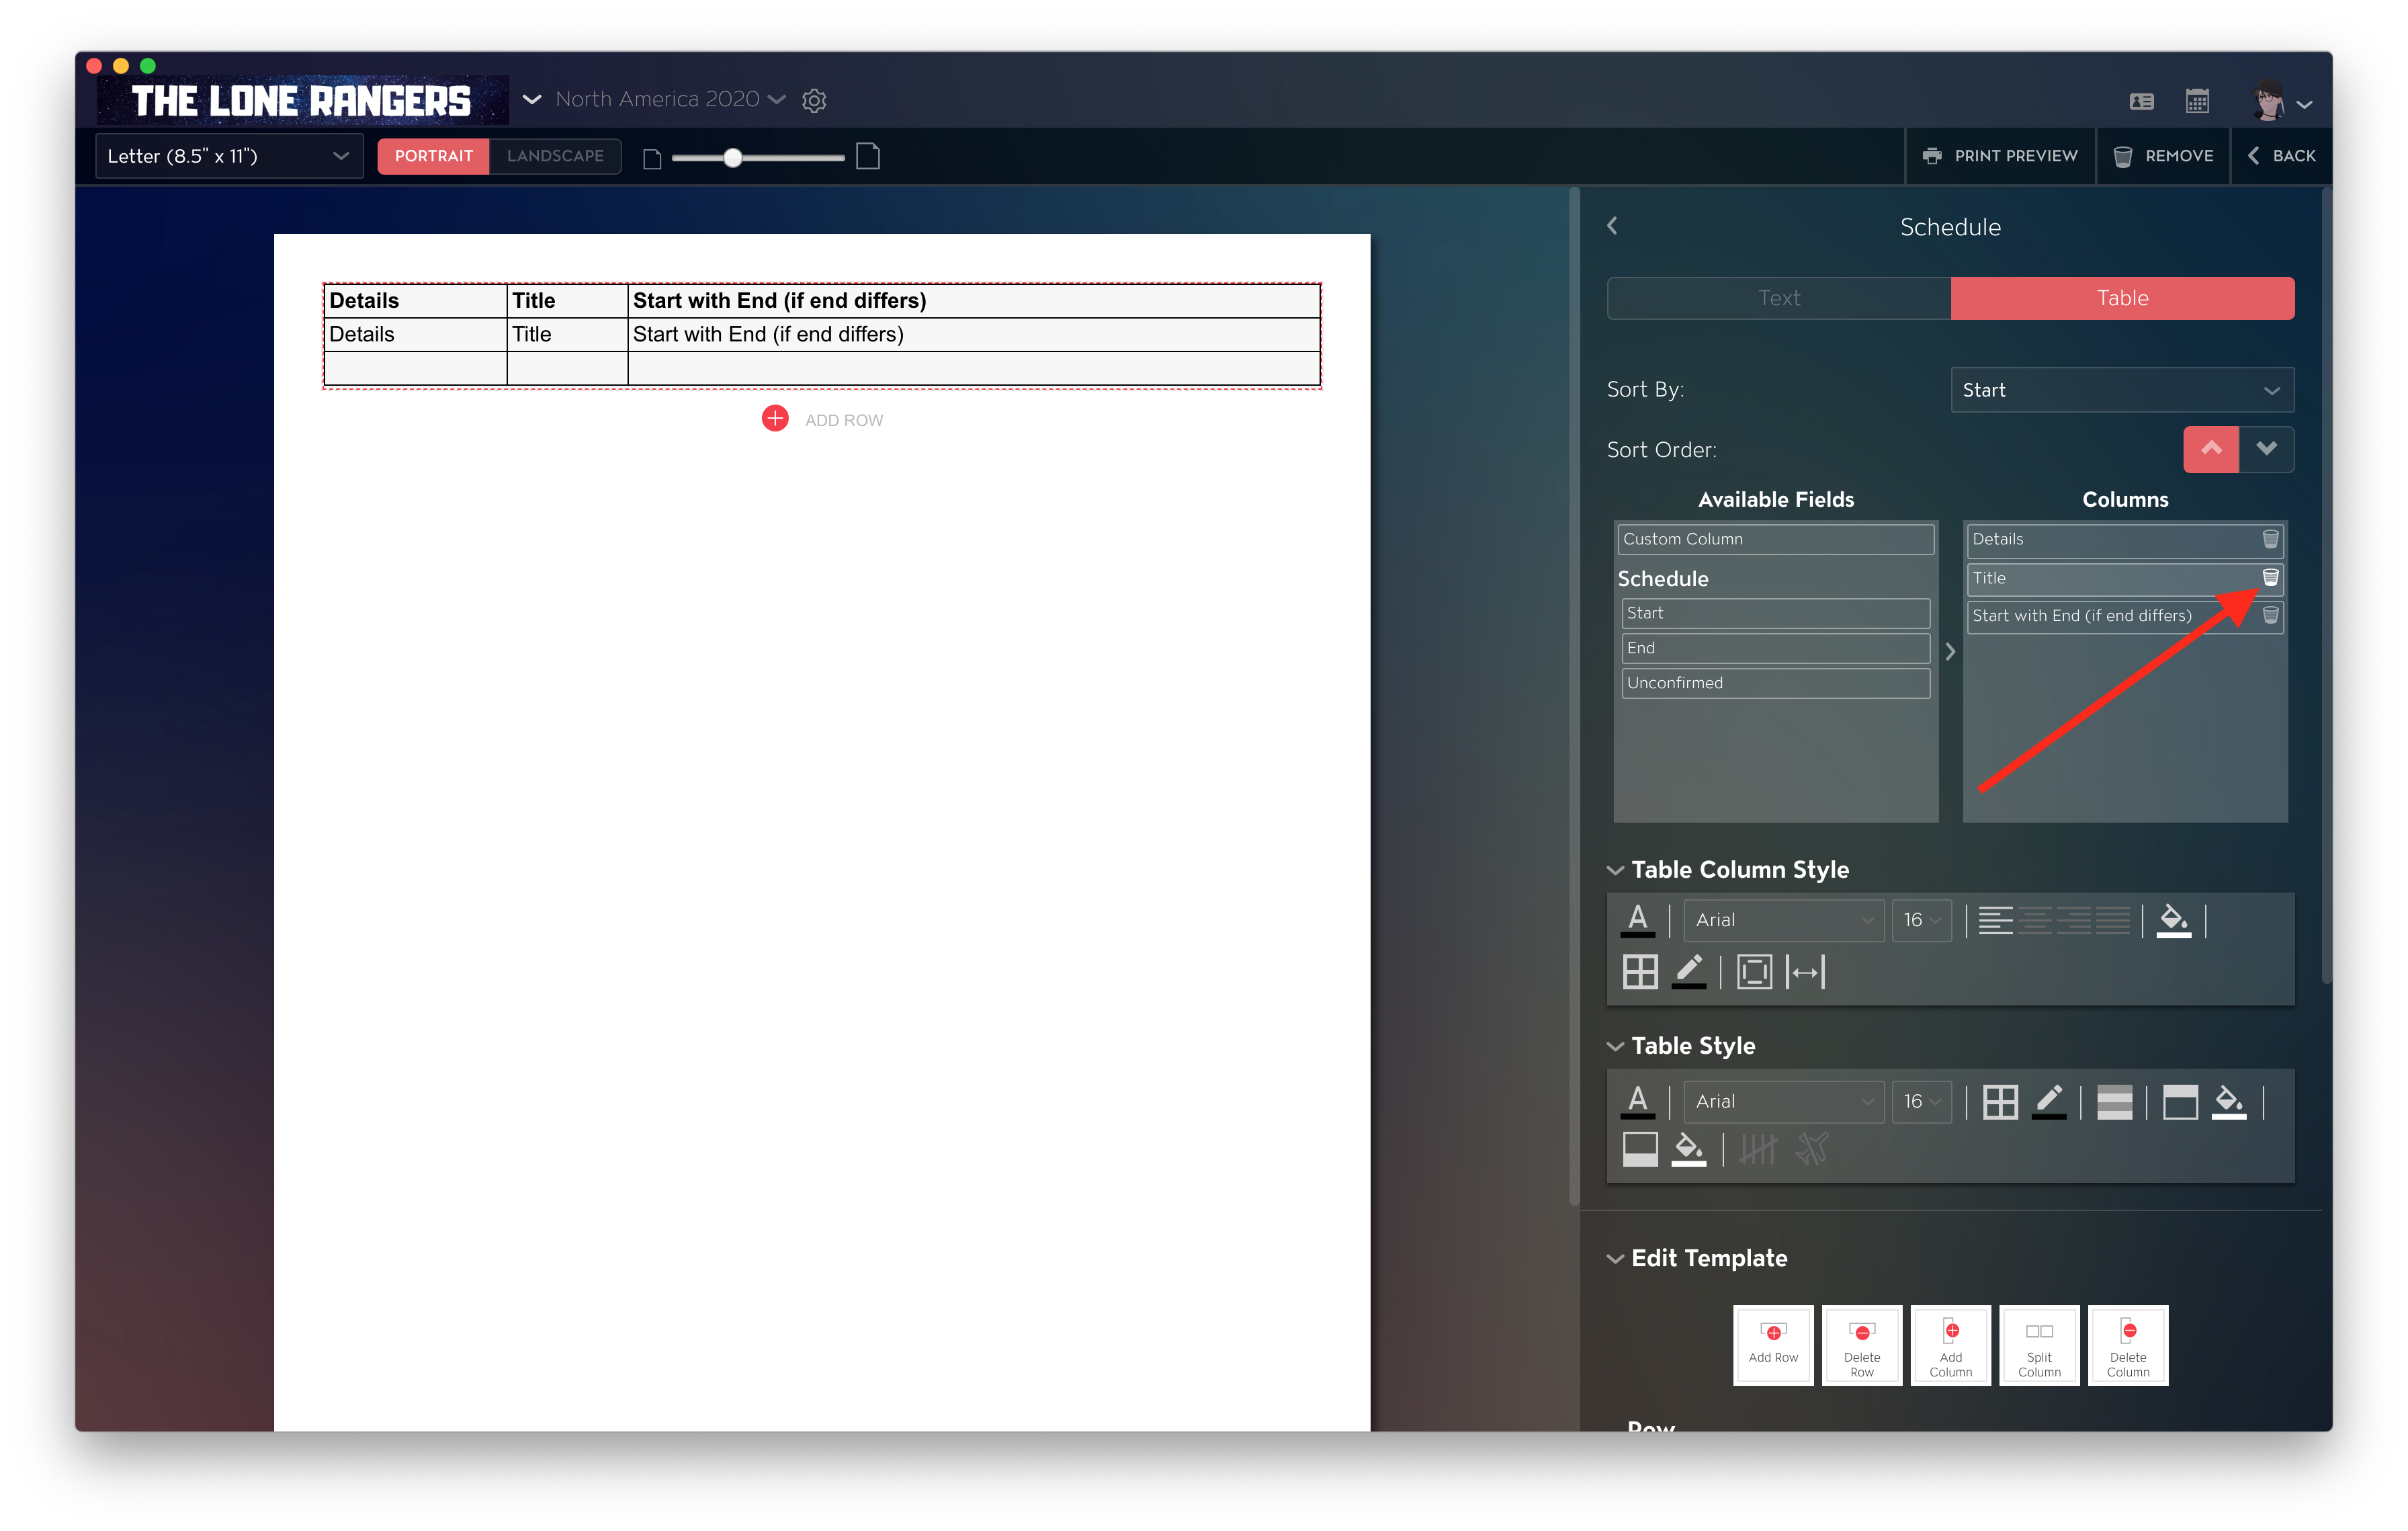Collapse the Table Column Style section

point(1615,871)
